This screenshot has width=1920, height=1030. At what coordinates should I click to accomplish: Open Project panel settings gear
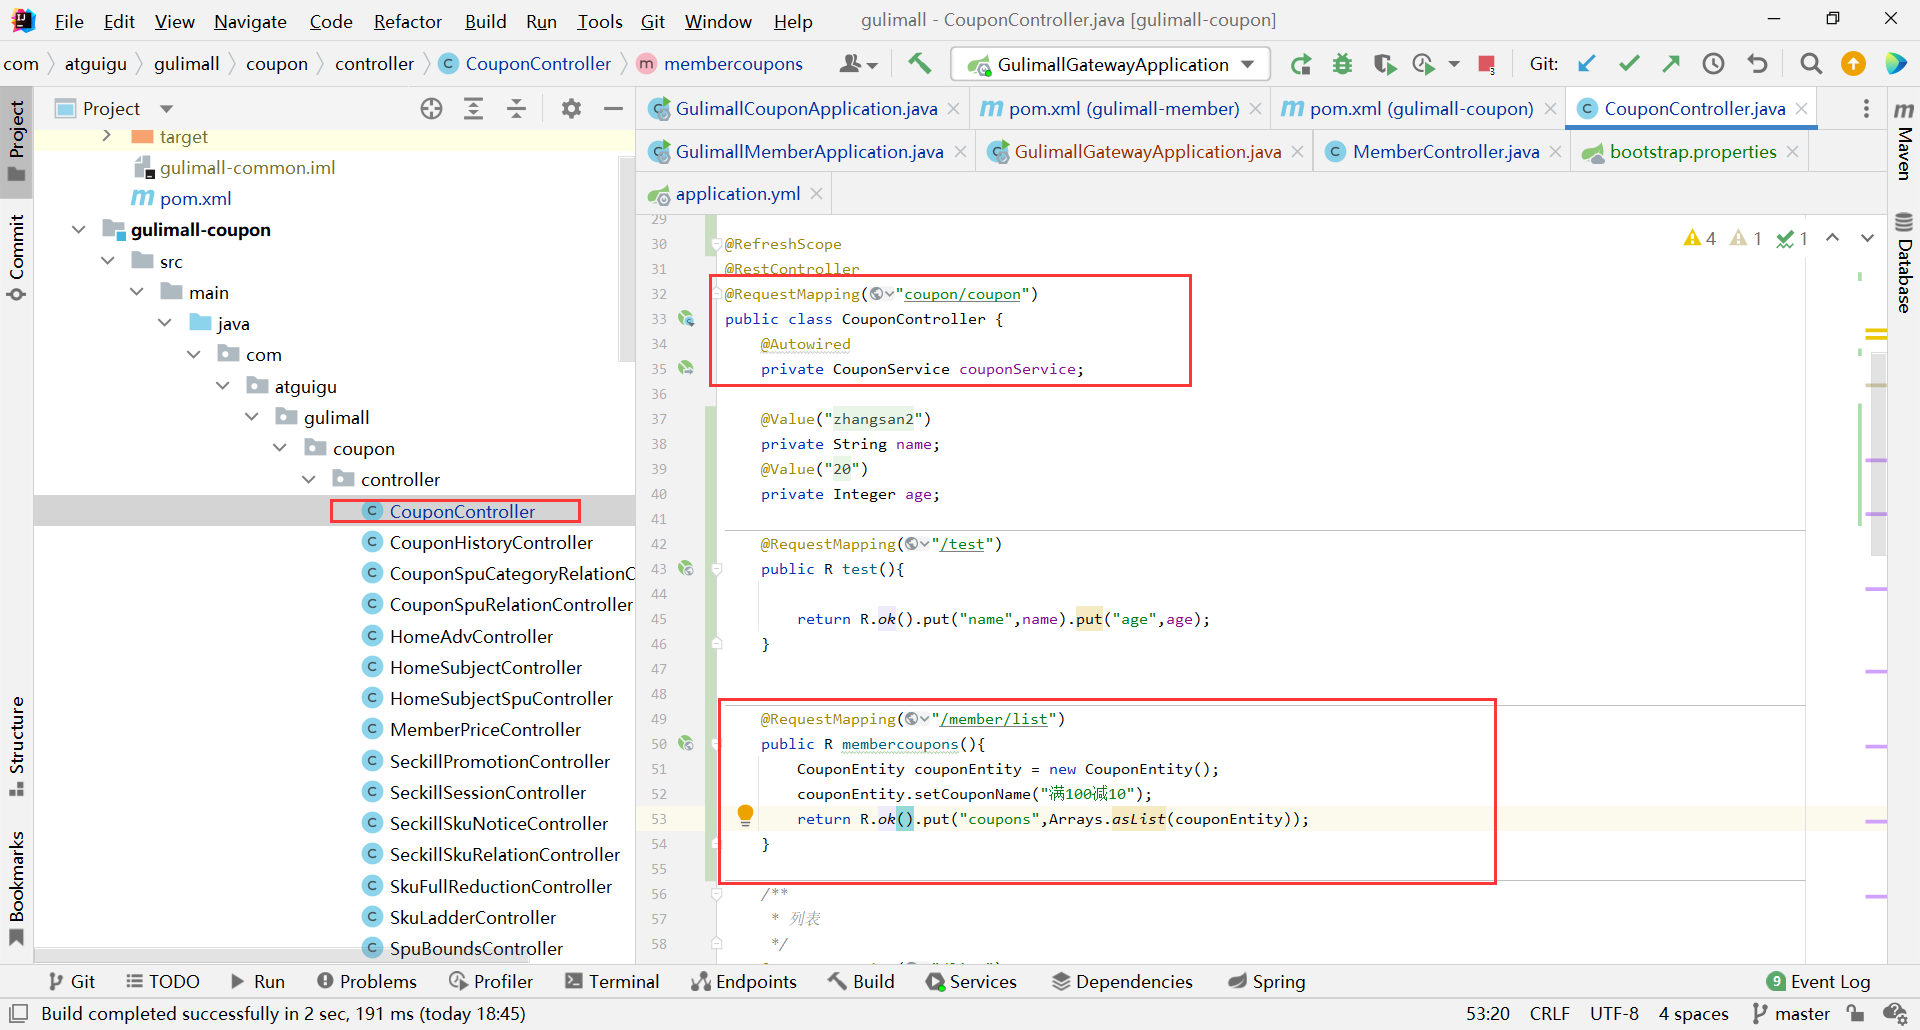pyautogui.click(x=571, y=109)
